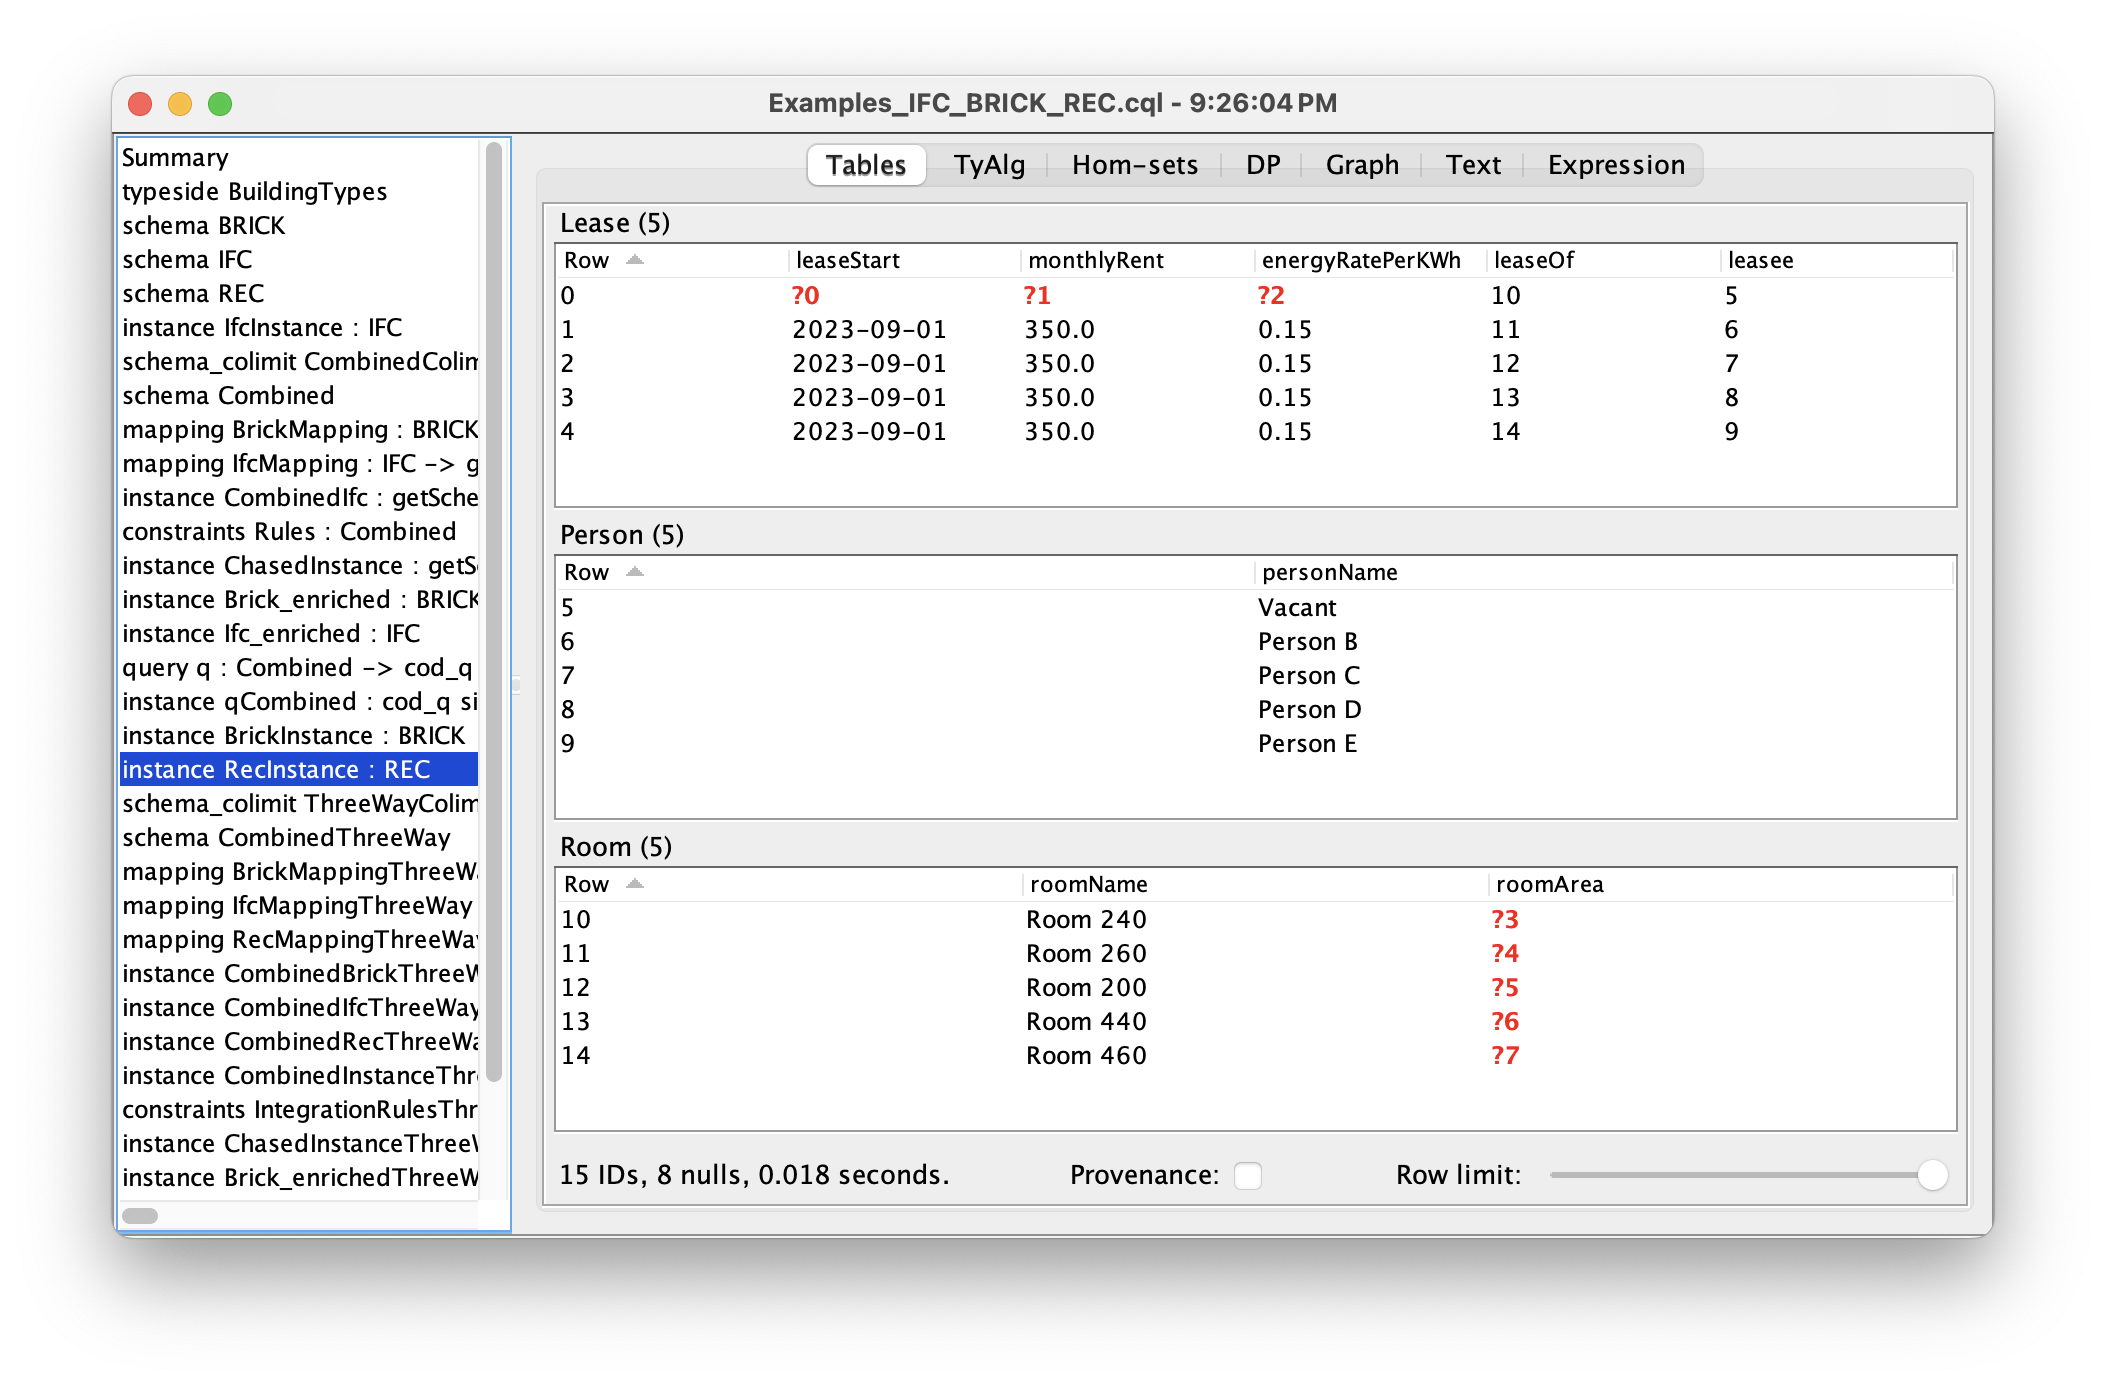Image resolution: width=2106 pixels, height=1386 pixels.
Task: Select Summary in the sidebar list
Action: [175, 158]
